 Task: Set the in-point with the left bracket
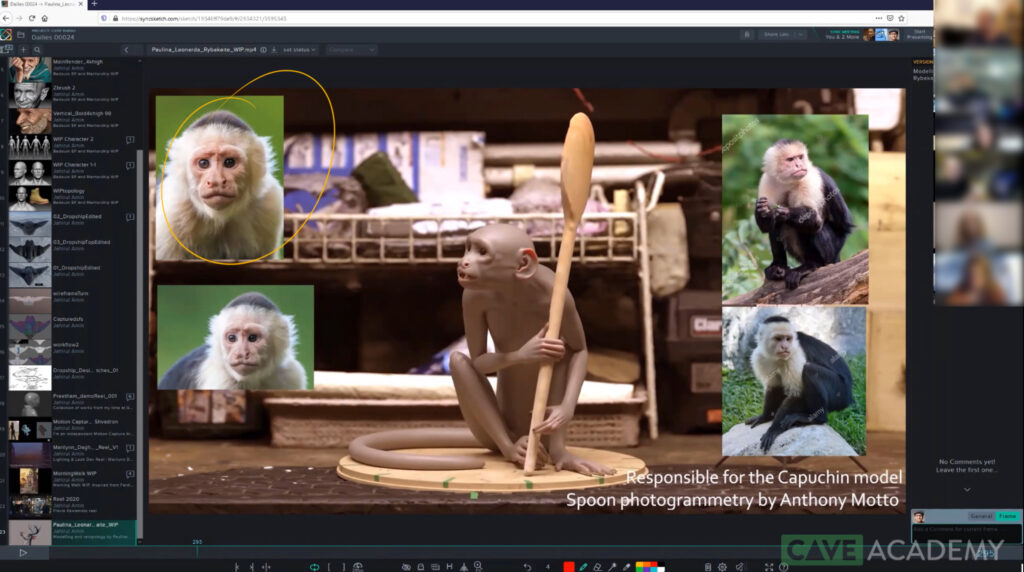[x=329, y=567]
